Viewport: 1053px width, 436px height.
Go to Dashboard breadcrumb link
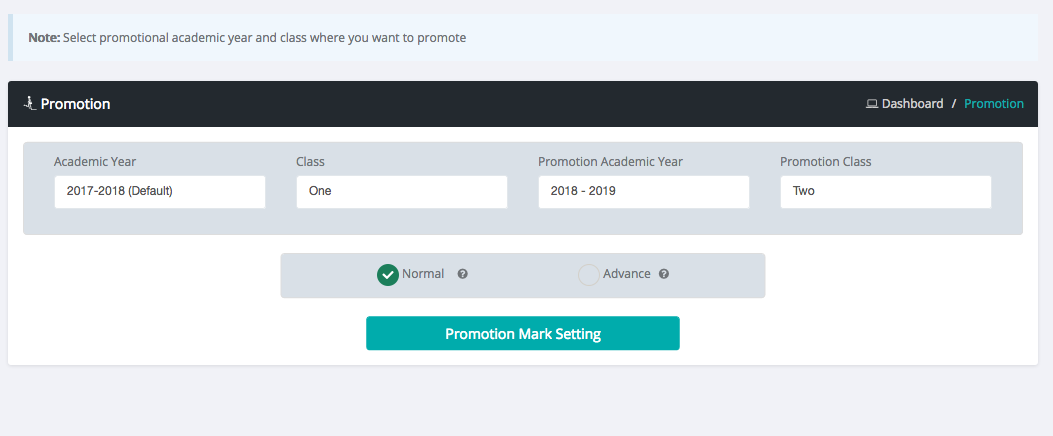pyautogui.click(x=912, y=104)
